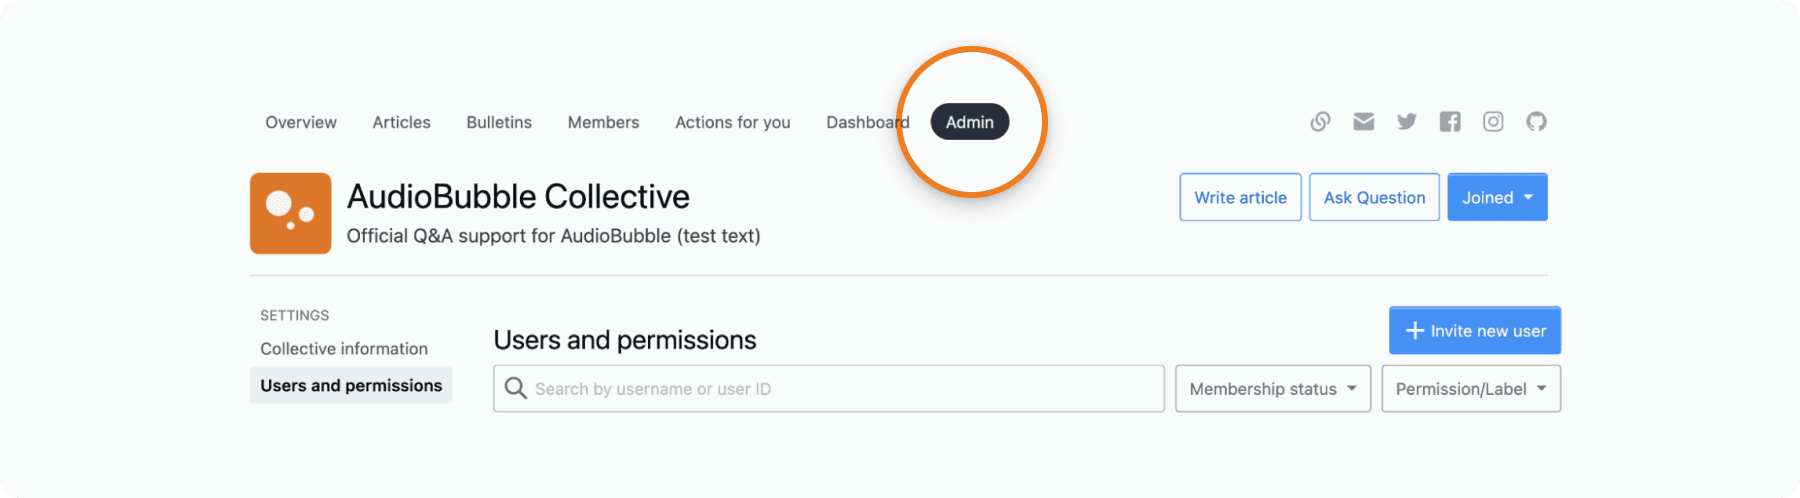Click the Write article button
Viewport: 1800px width, 498px height.
[1240, 197]
